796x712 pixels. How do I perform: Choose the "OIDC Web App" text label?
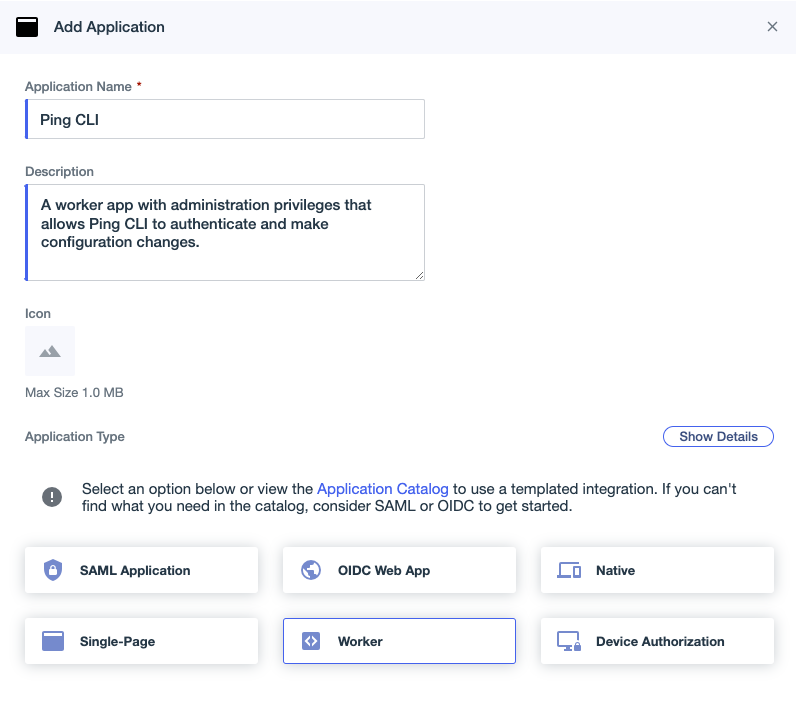[x=384, y=570]
